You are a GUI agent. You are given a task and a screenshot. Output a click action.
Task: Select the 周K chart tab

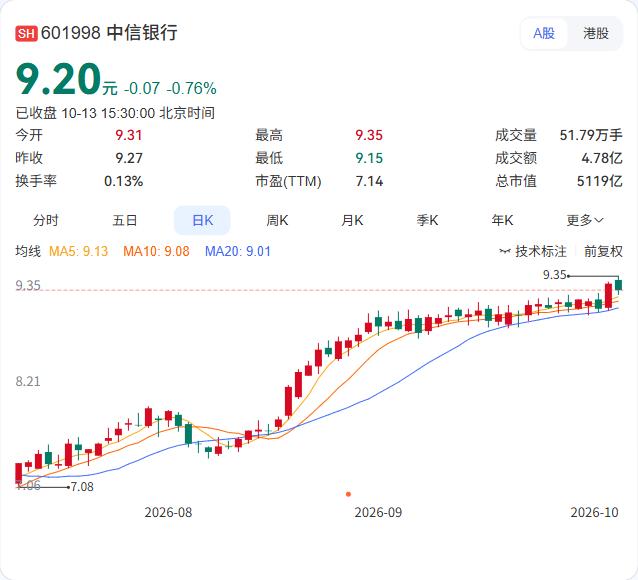point(277,221)
